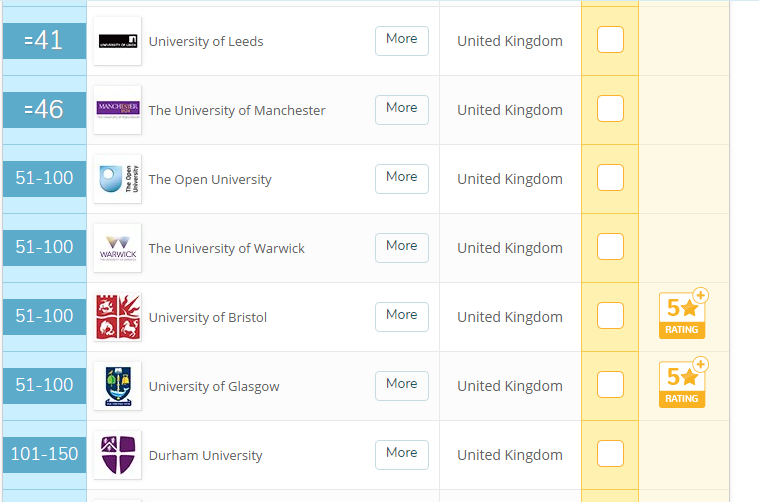Select the University of Bristol crest

click(117, 317)
